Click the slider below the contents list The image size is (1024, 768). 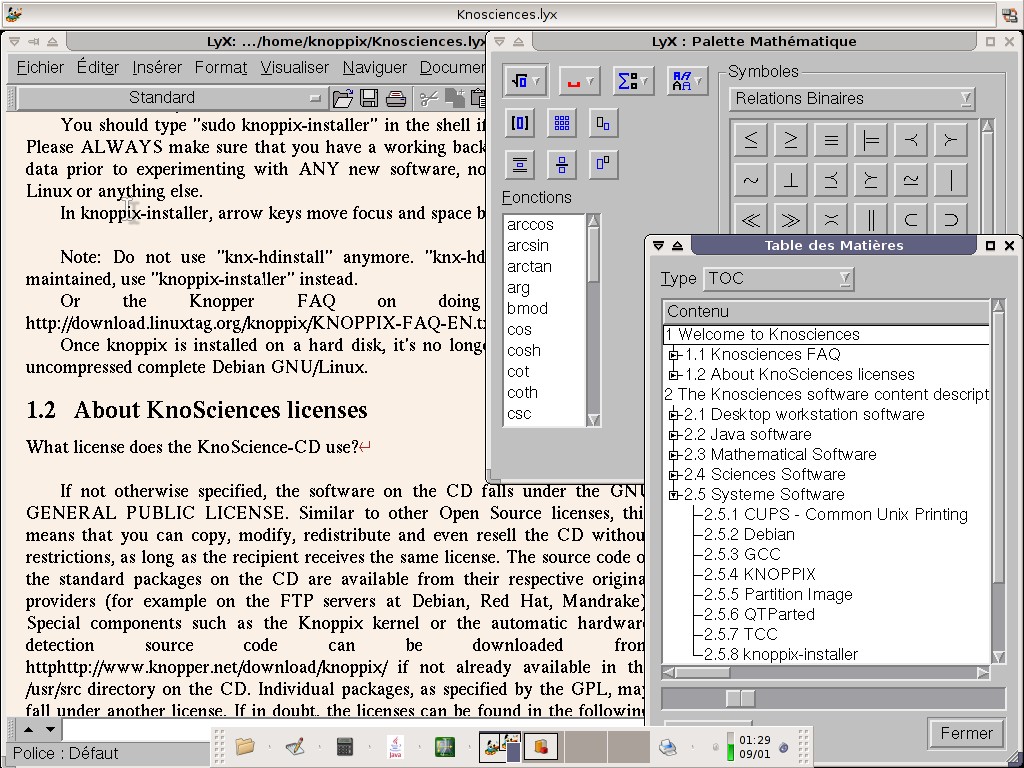tap(741, 698)
